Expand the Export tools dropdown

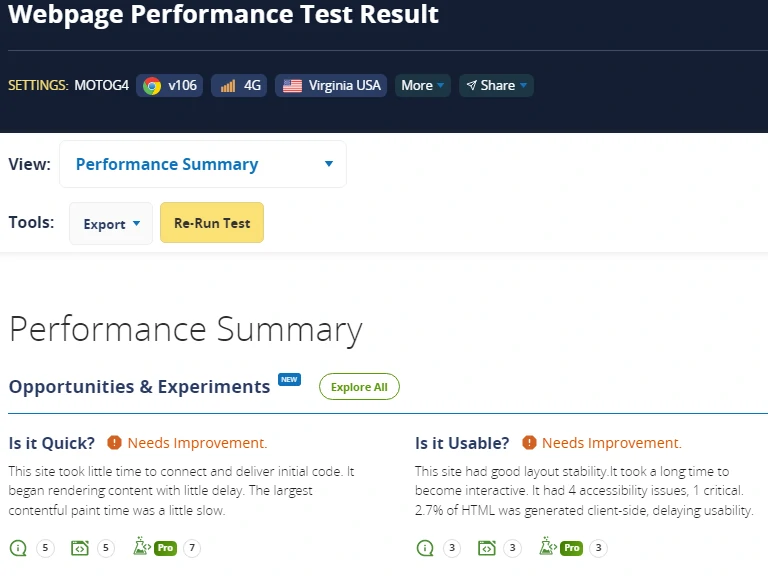click(x=111, y=224)
